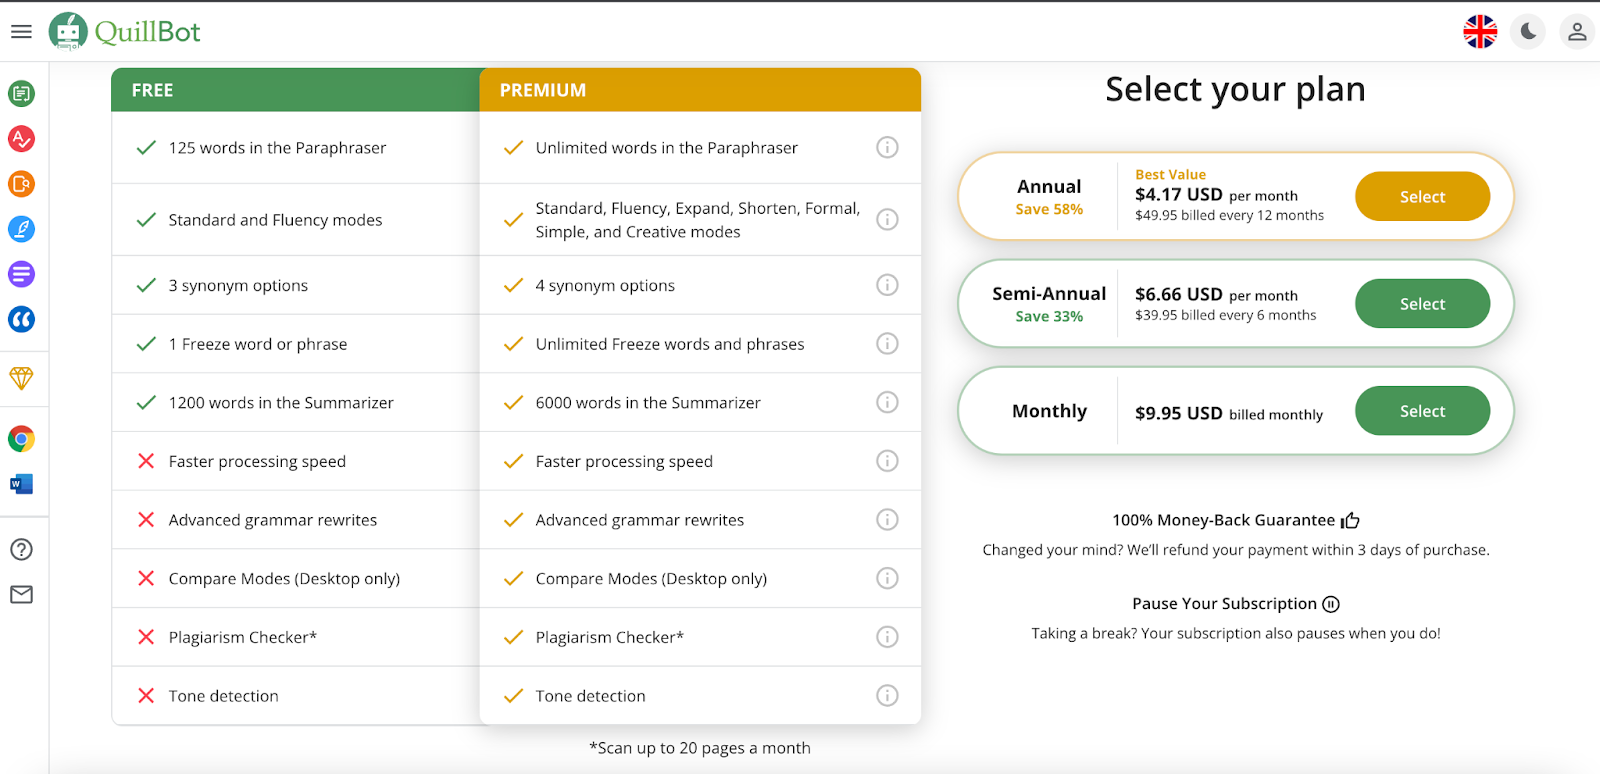The width and height of the screenshot is (1600, 774).
Task: Toggle dark mode with moon icon
Action: point(1528,32)
